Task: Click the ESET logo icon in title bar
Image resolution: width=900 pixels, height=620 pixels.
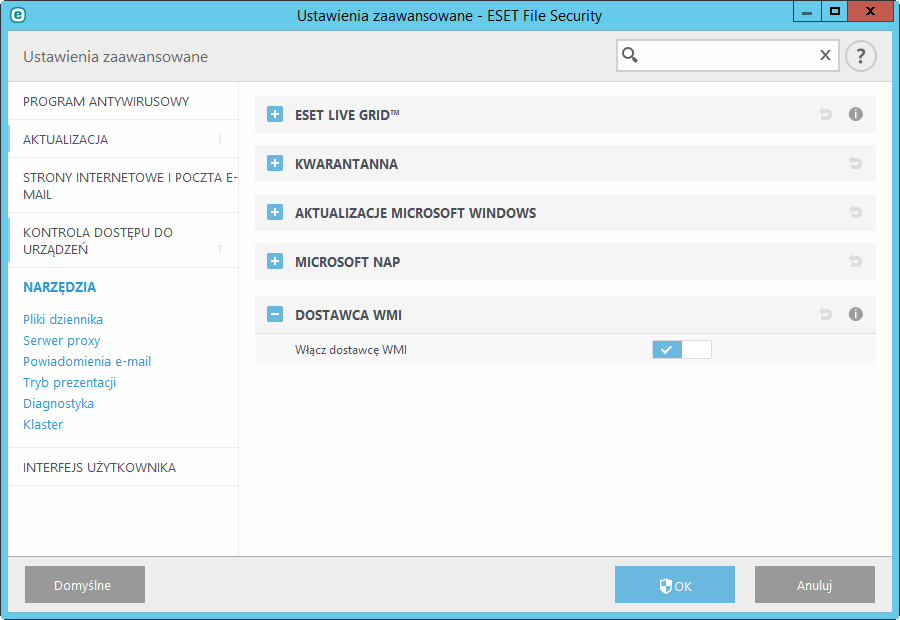Action: tap(18, 15)
